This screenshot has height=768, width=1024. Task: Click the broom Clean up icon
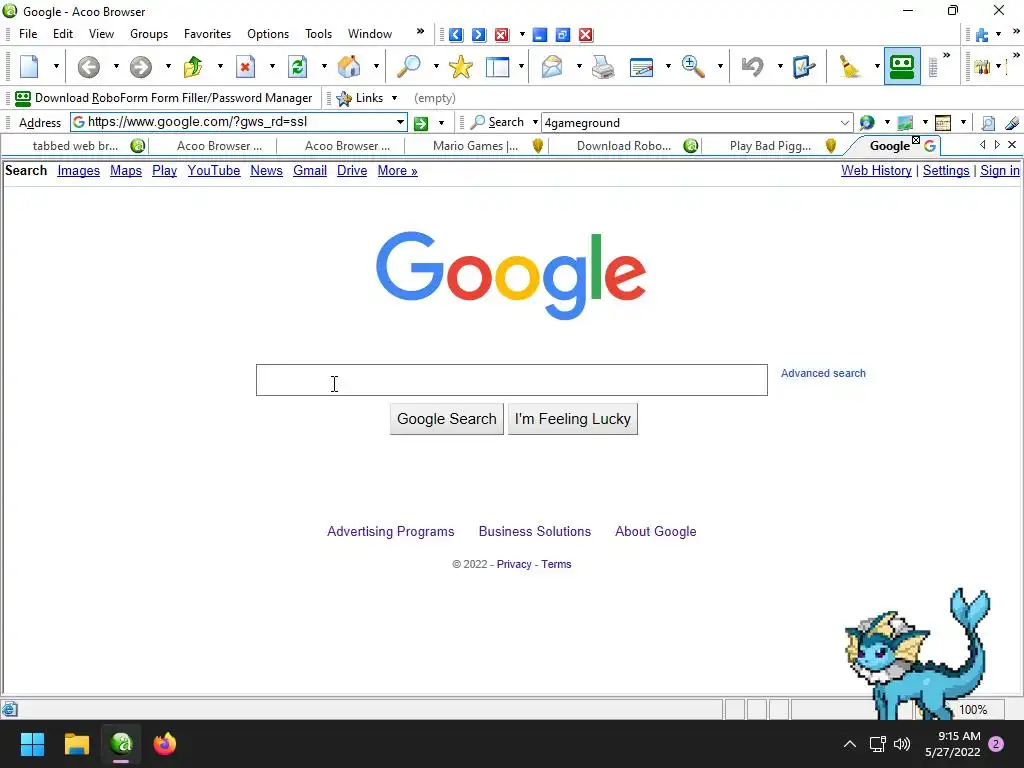850,67
